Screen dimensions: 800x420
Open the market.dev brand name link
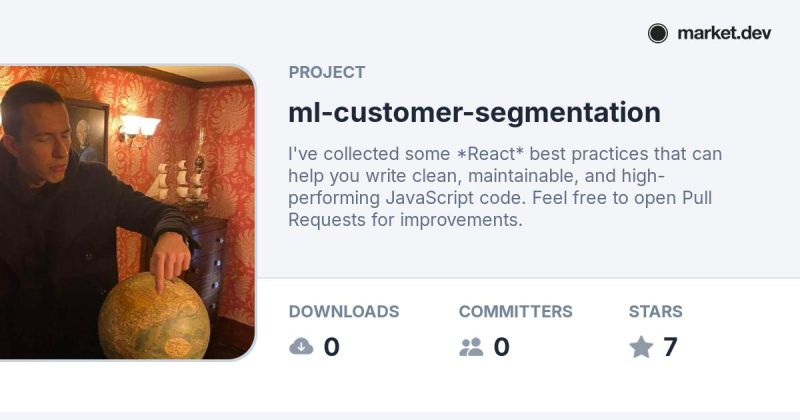pyautogui.click(x=724, y=33)
